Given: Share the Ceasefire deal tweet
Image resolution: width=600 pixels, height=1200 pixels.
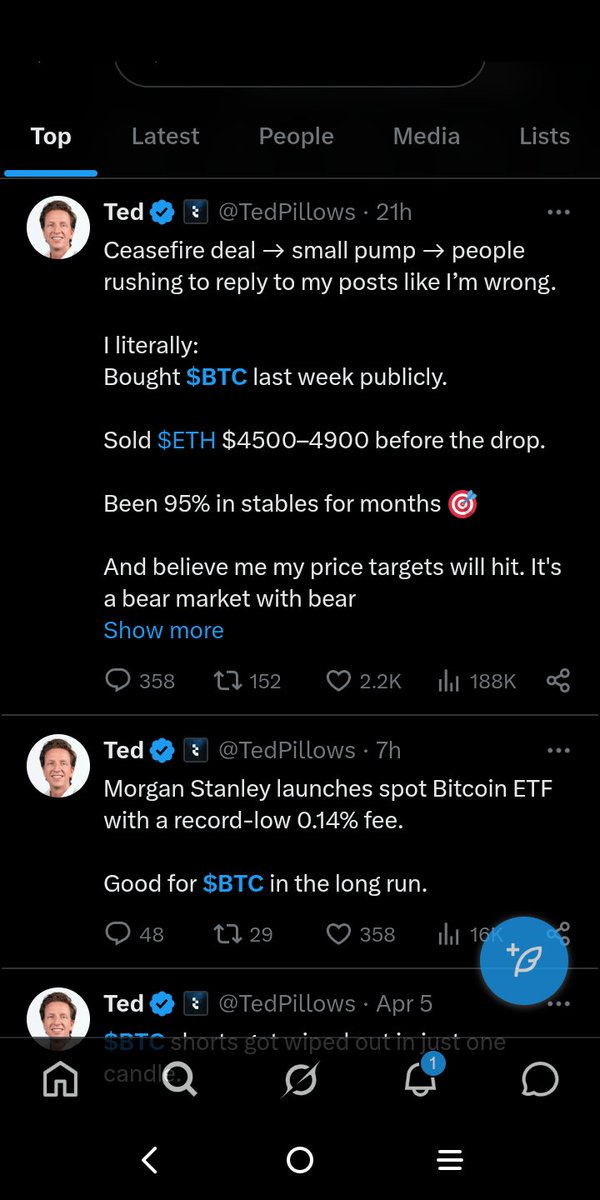Looking at the screenshot, I should (558, 681).
